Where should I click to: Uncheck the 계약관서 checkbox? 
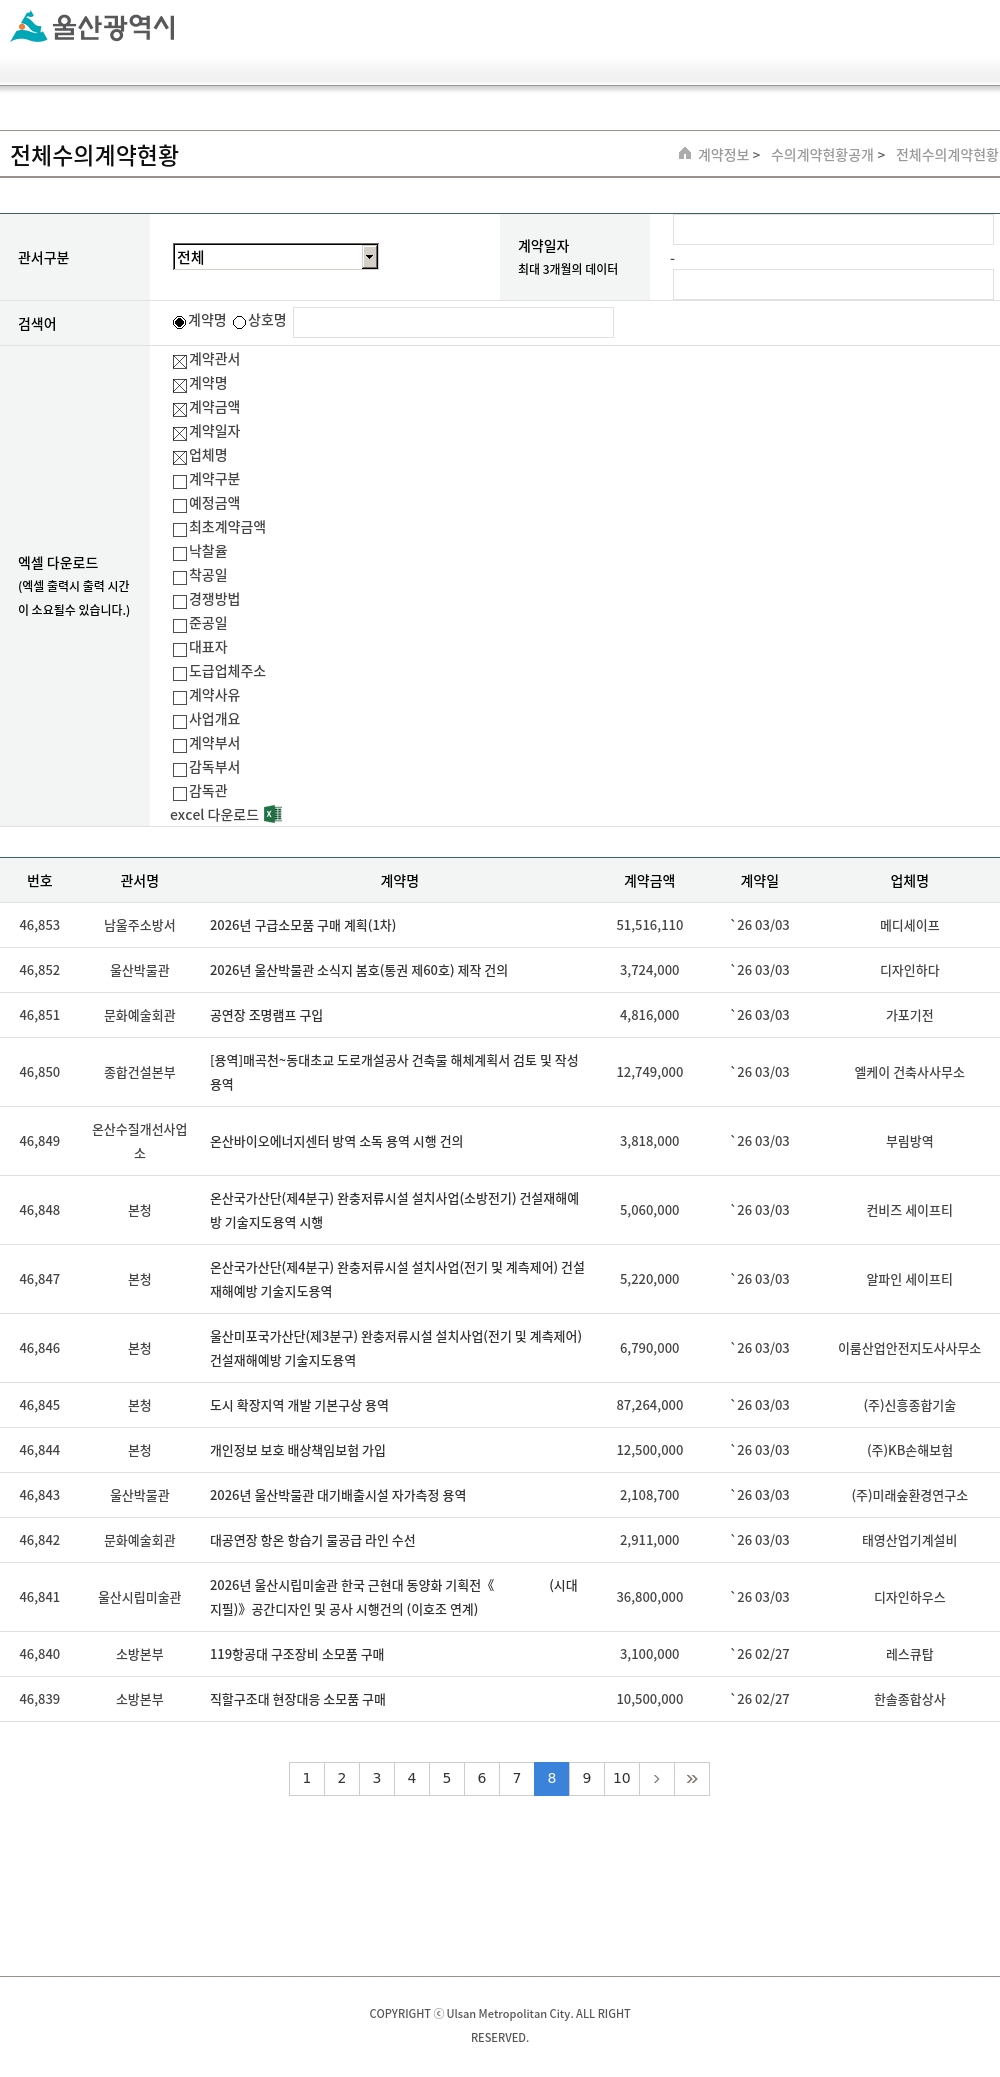(180, 362)
